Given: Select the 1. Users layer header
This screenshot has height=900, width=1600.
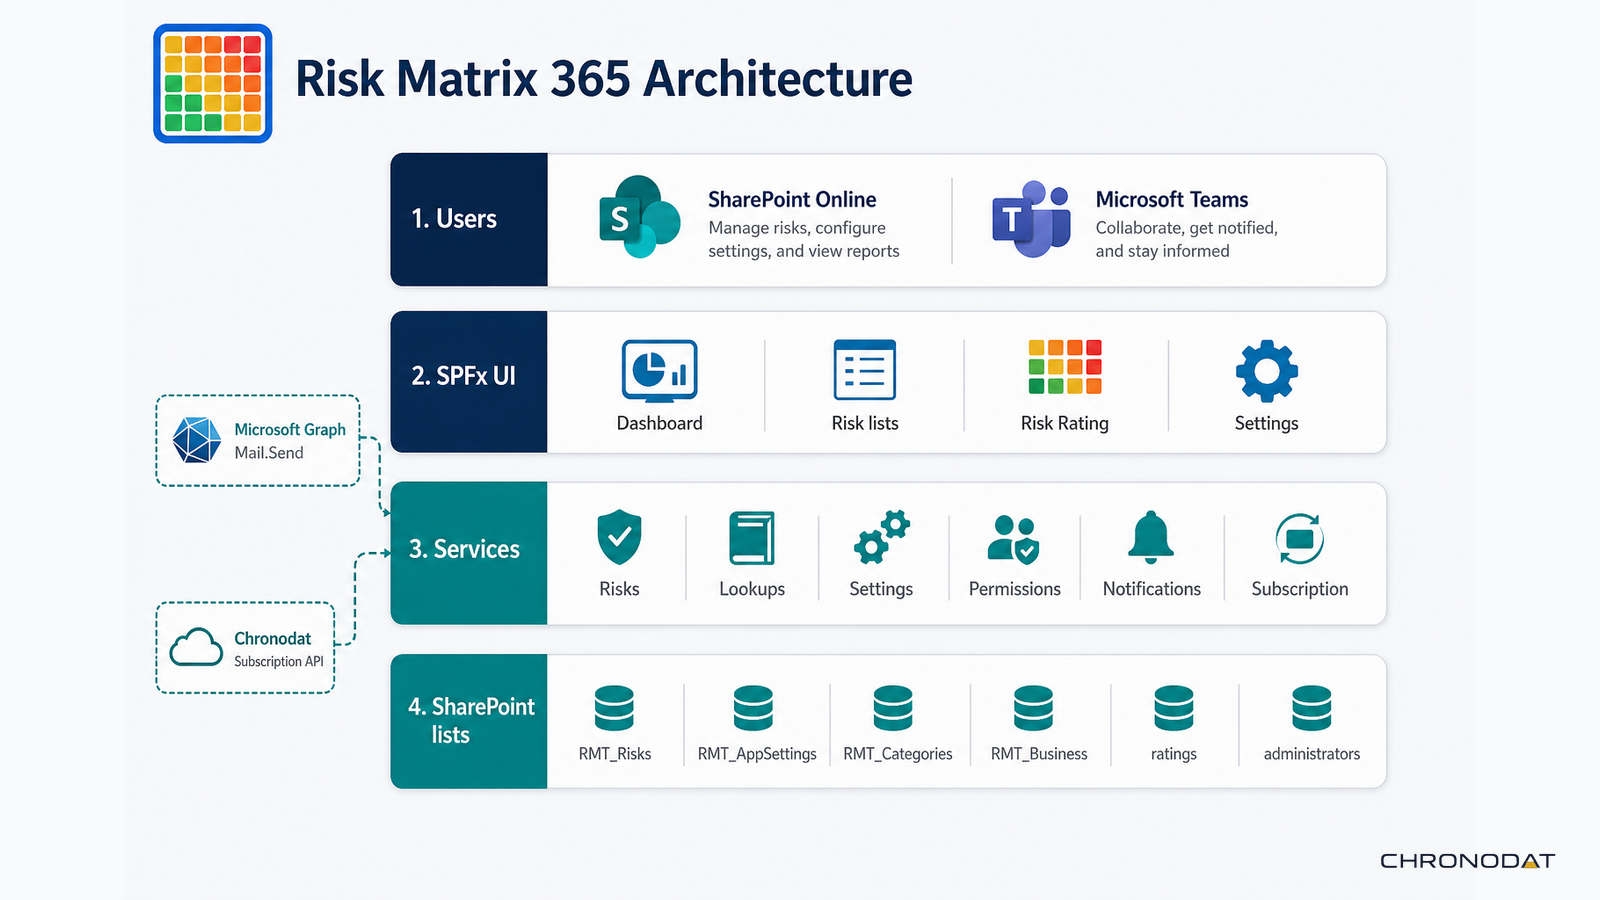Looking at the screenshot, I should tap(469, 219).
